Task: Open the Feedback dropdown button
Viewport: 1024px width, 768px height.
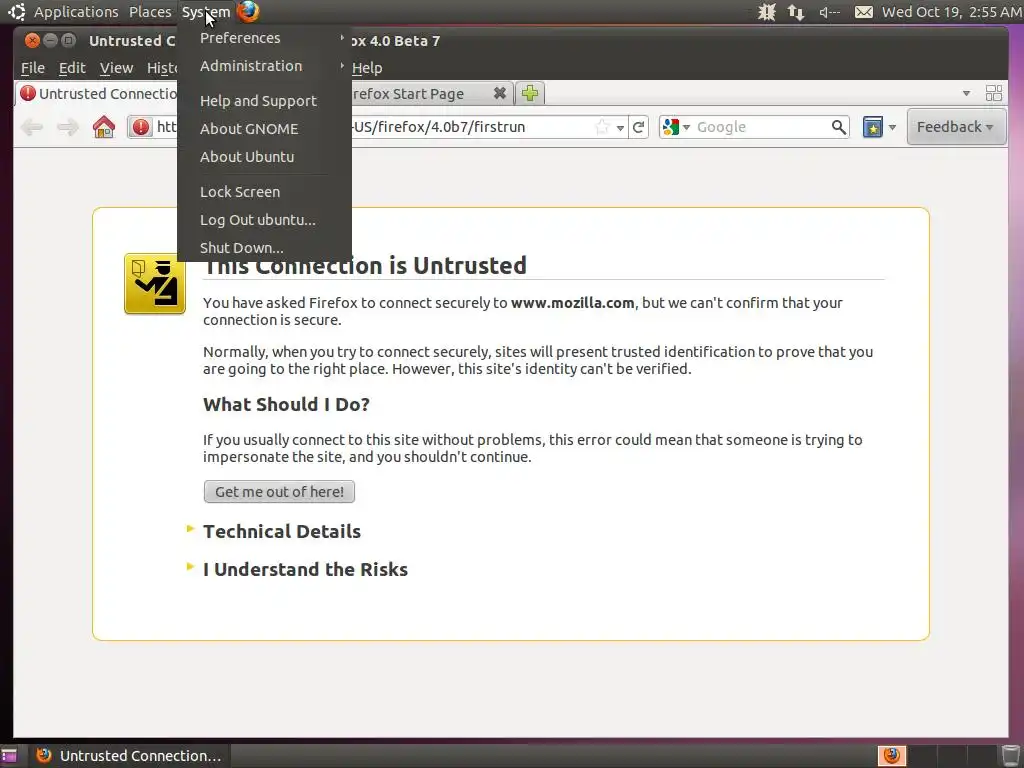Action: pyautogui.click(x=955, y=127)
